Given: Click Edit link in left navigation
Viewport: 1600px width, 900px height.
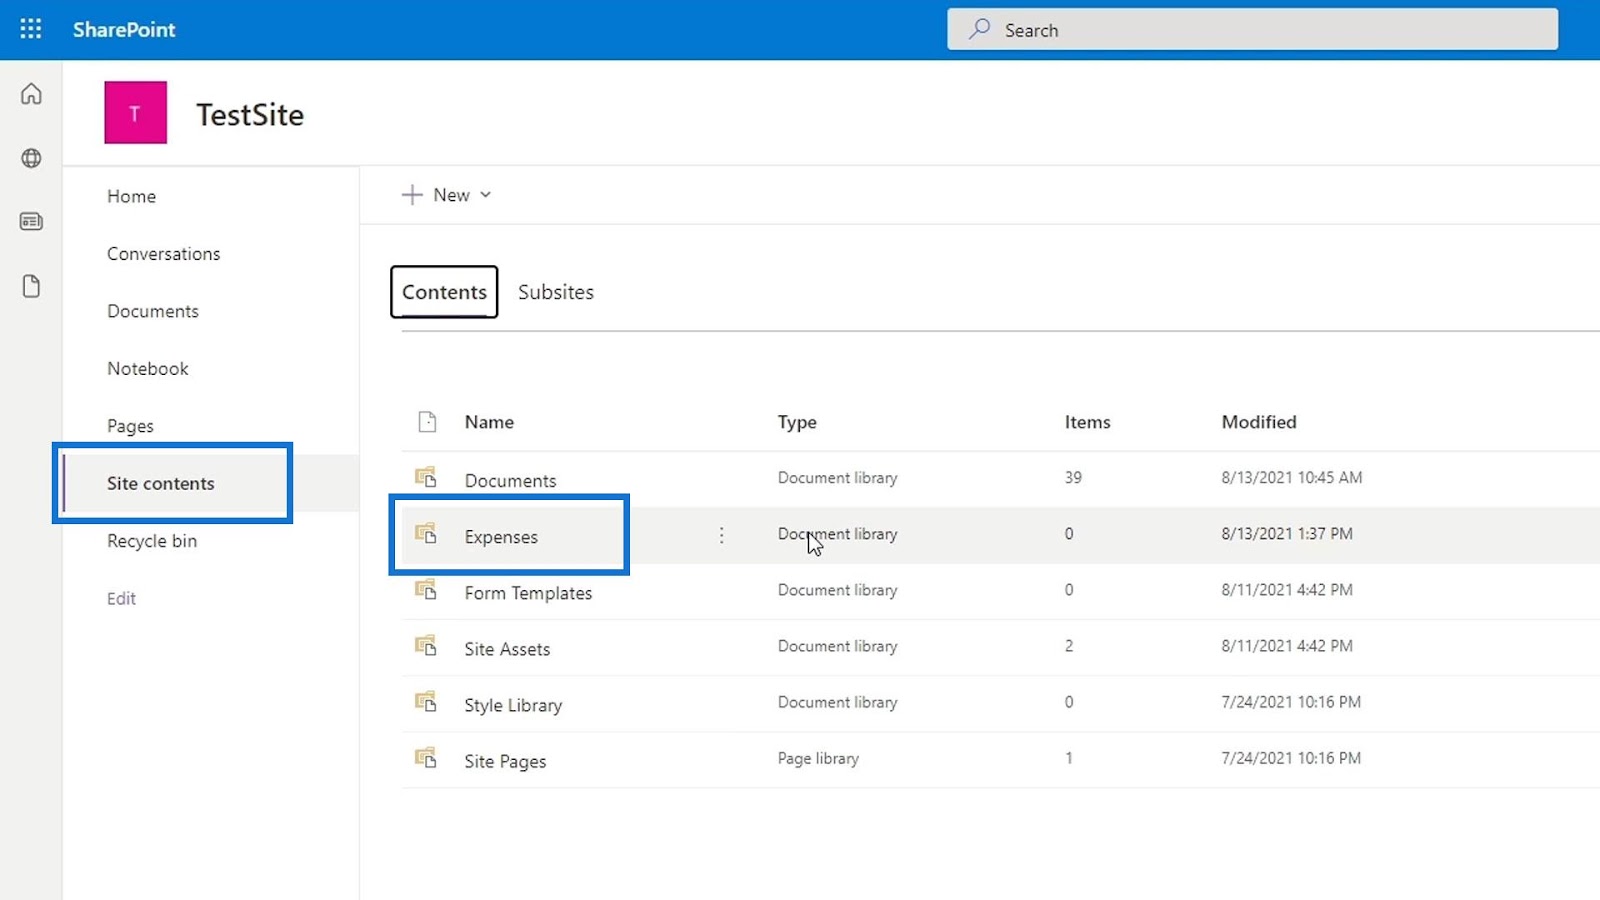Looking at the screenshot, I should click(121, 598).
